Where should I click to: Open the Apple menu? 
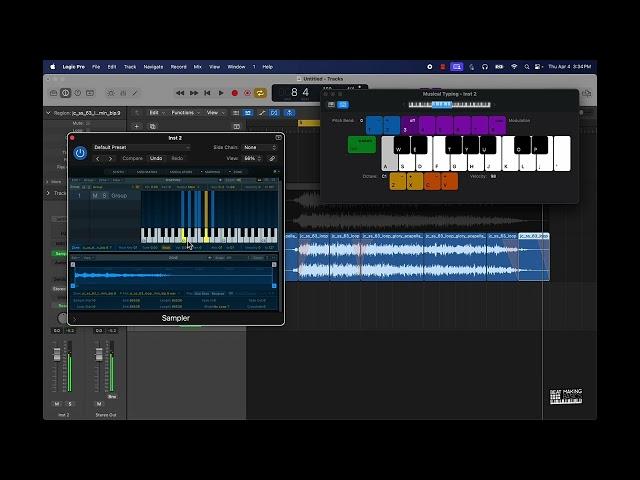[53, 67]
